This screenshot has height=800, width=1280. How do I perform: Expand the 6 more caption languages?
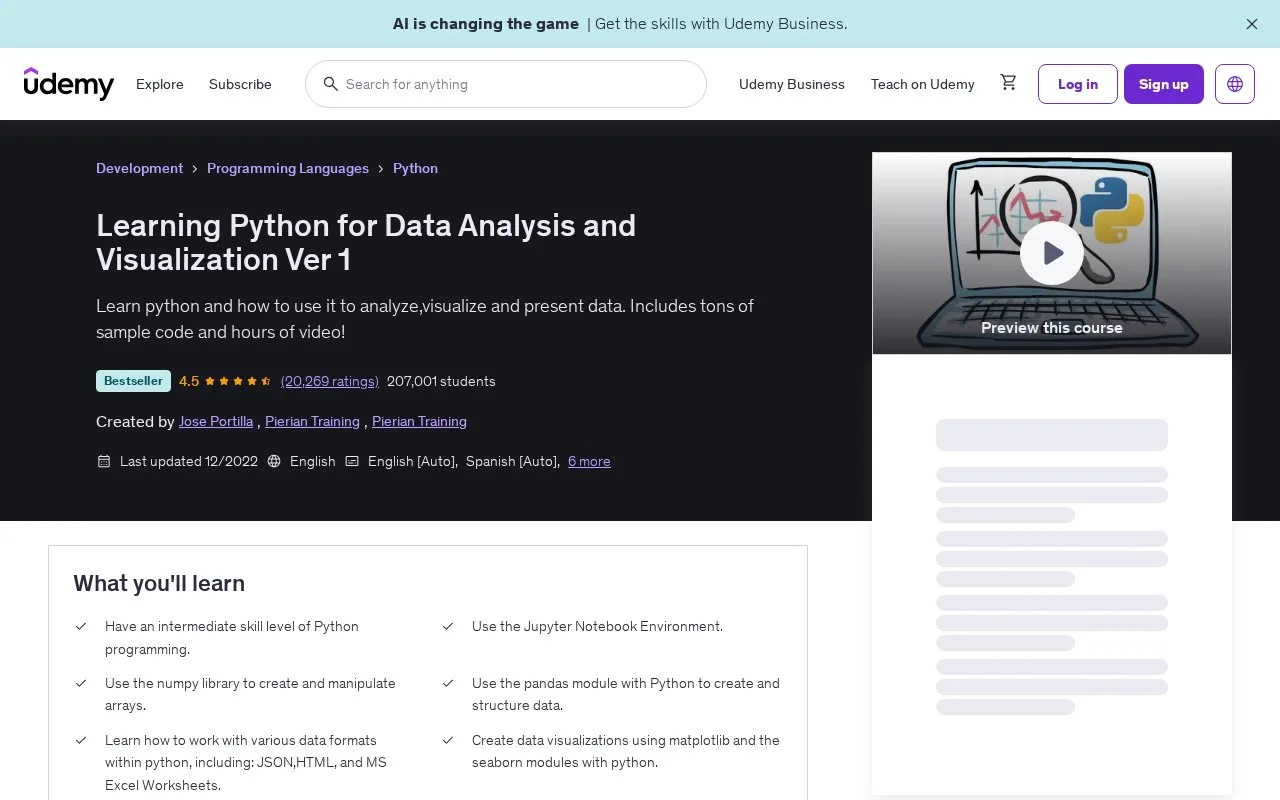click(589, 461)
